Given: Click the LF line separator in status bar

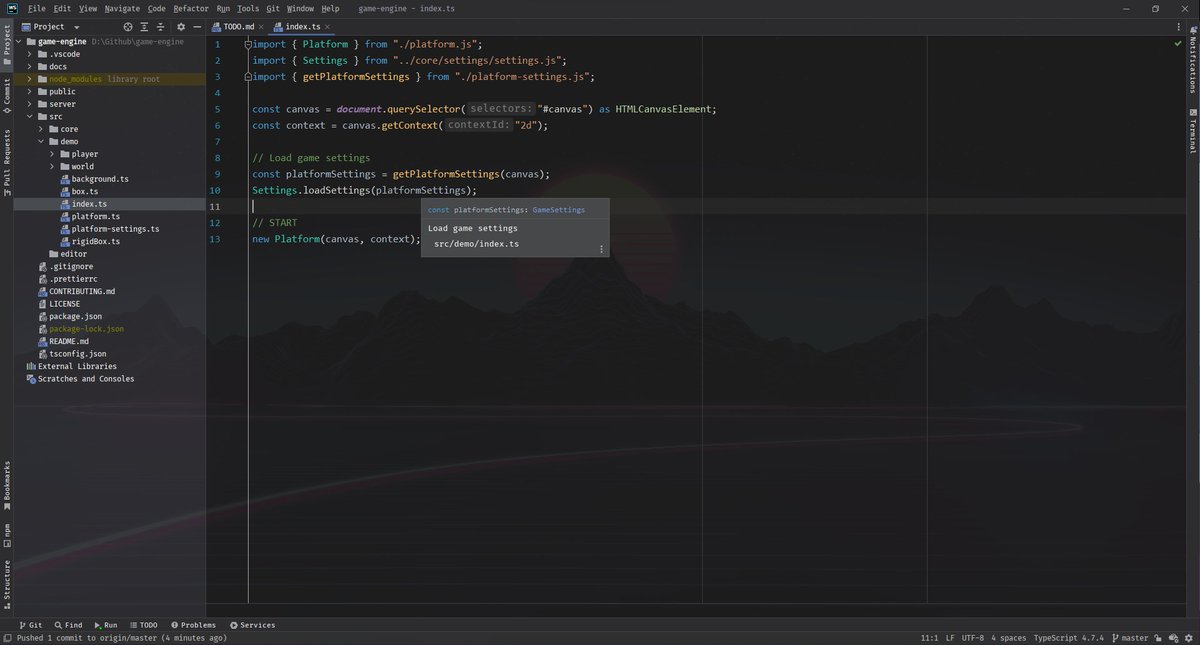Looking at the screenshot, I should [x=950, y=638].
